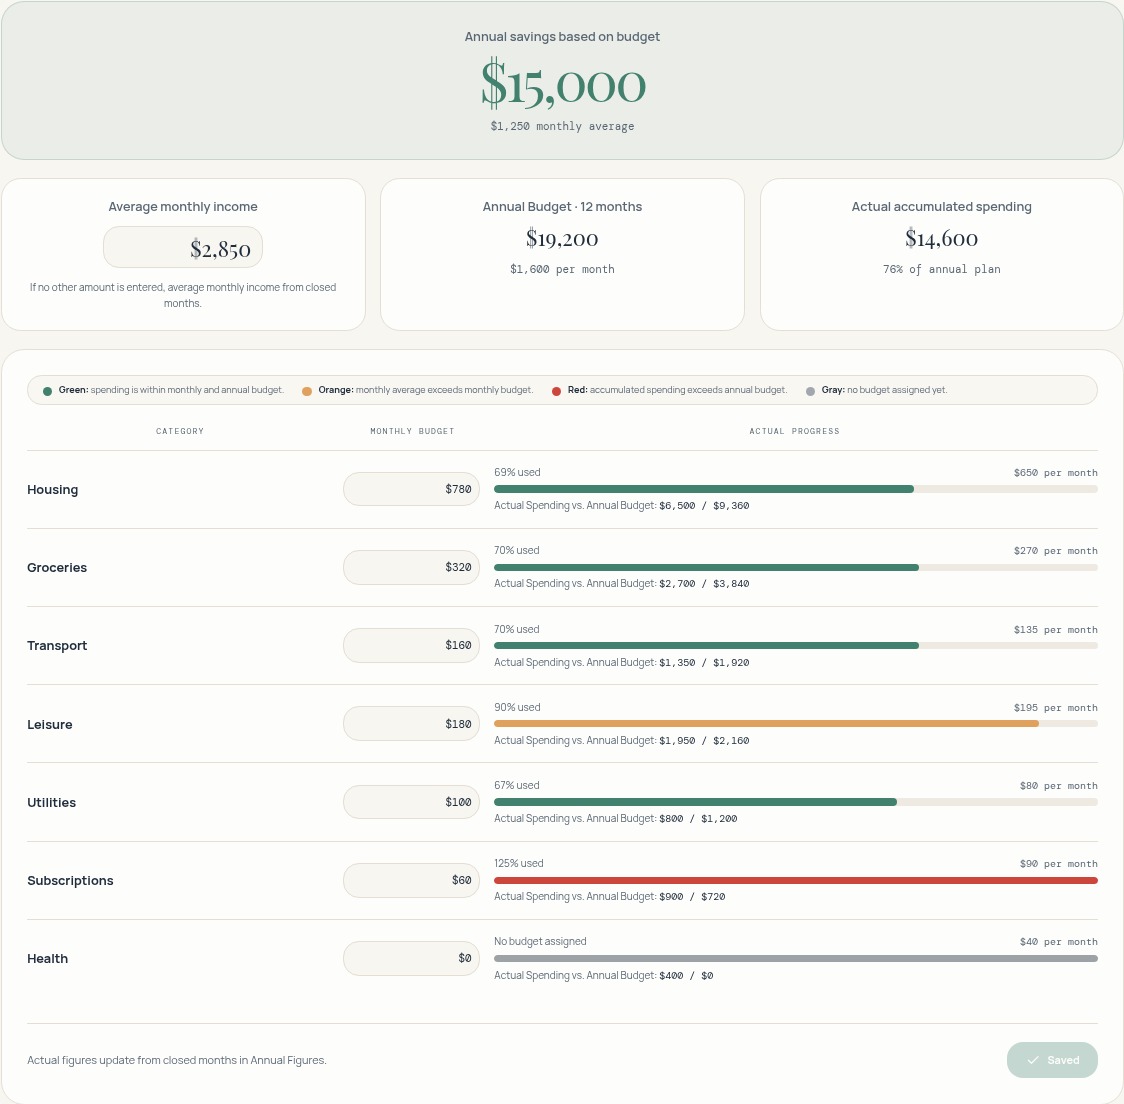Click the '$135 per month' value
The height and width of the screenshot is (1104, 1124).
[1055, 630]
